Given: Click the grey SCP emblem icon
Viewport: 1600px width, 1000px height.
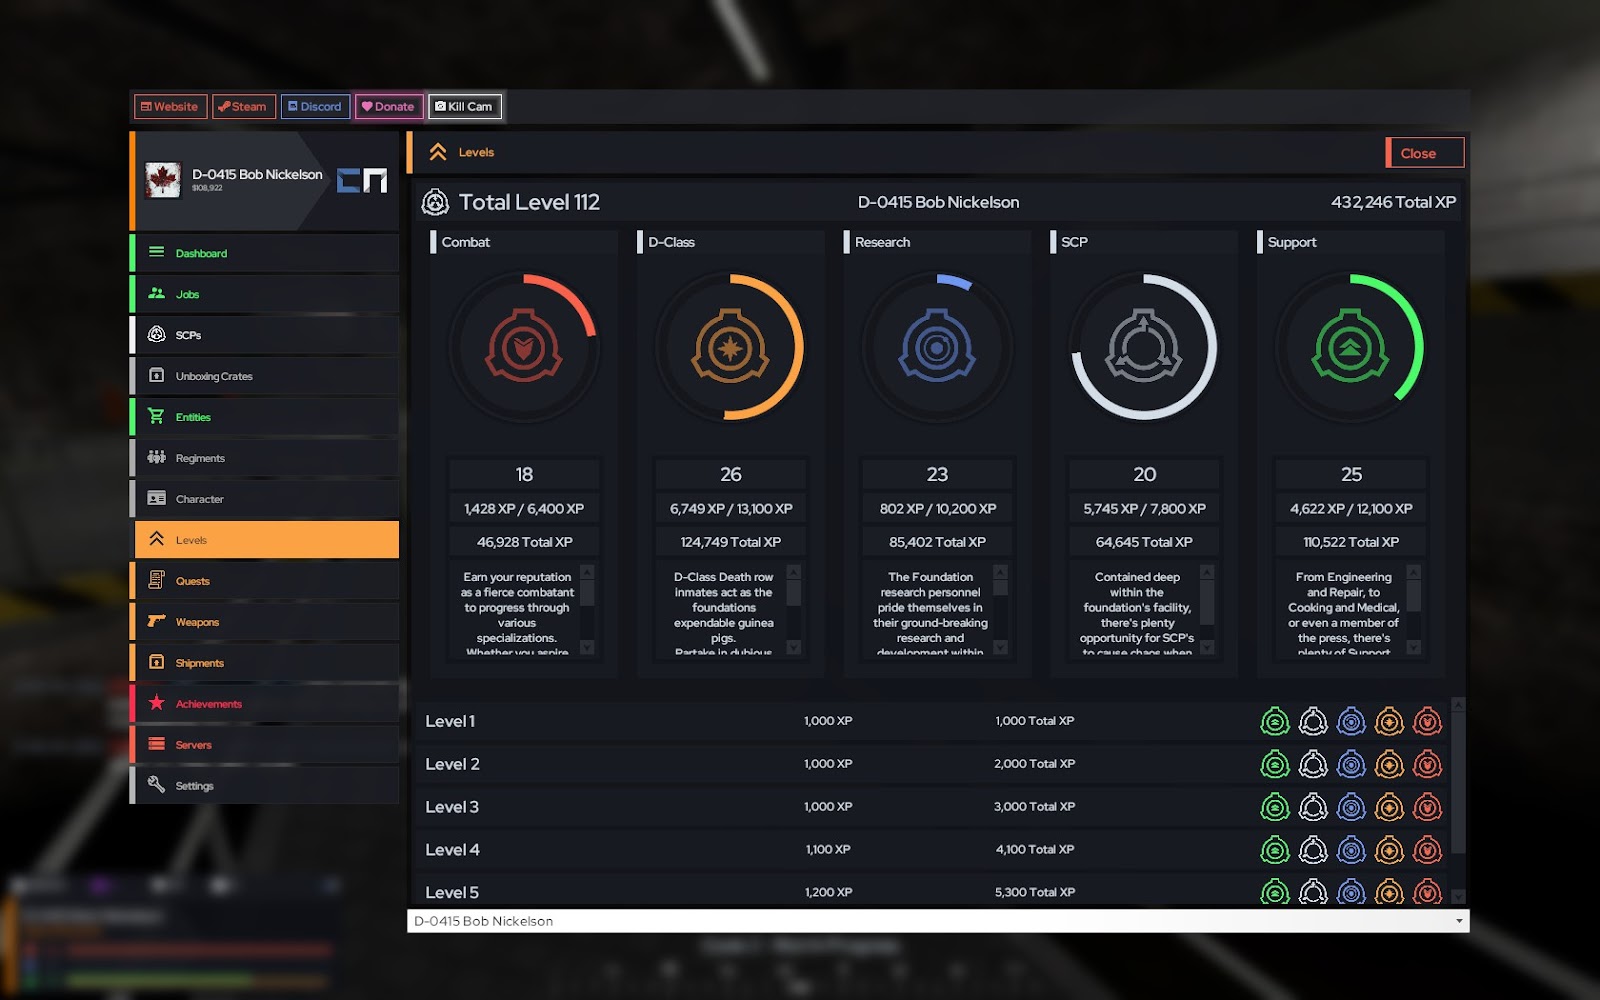Looking at the screenshot, I should (1143, 348).
